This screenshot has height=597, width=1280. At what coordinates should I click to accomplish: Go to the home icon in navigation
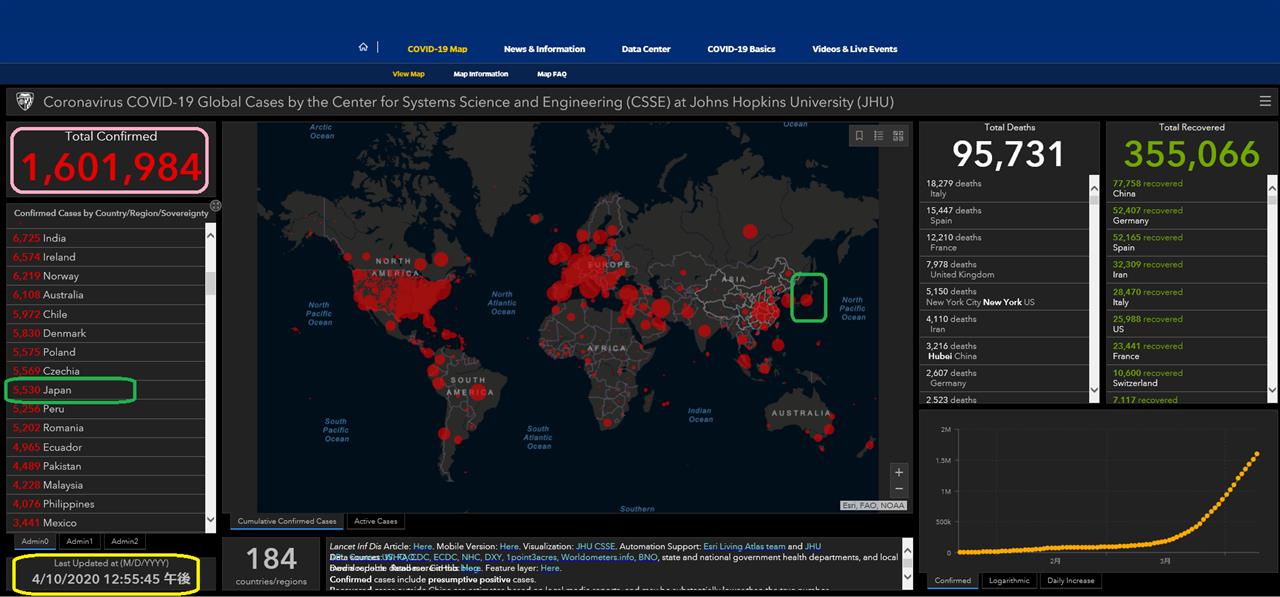[364, 47]
